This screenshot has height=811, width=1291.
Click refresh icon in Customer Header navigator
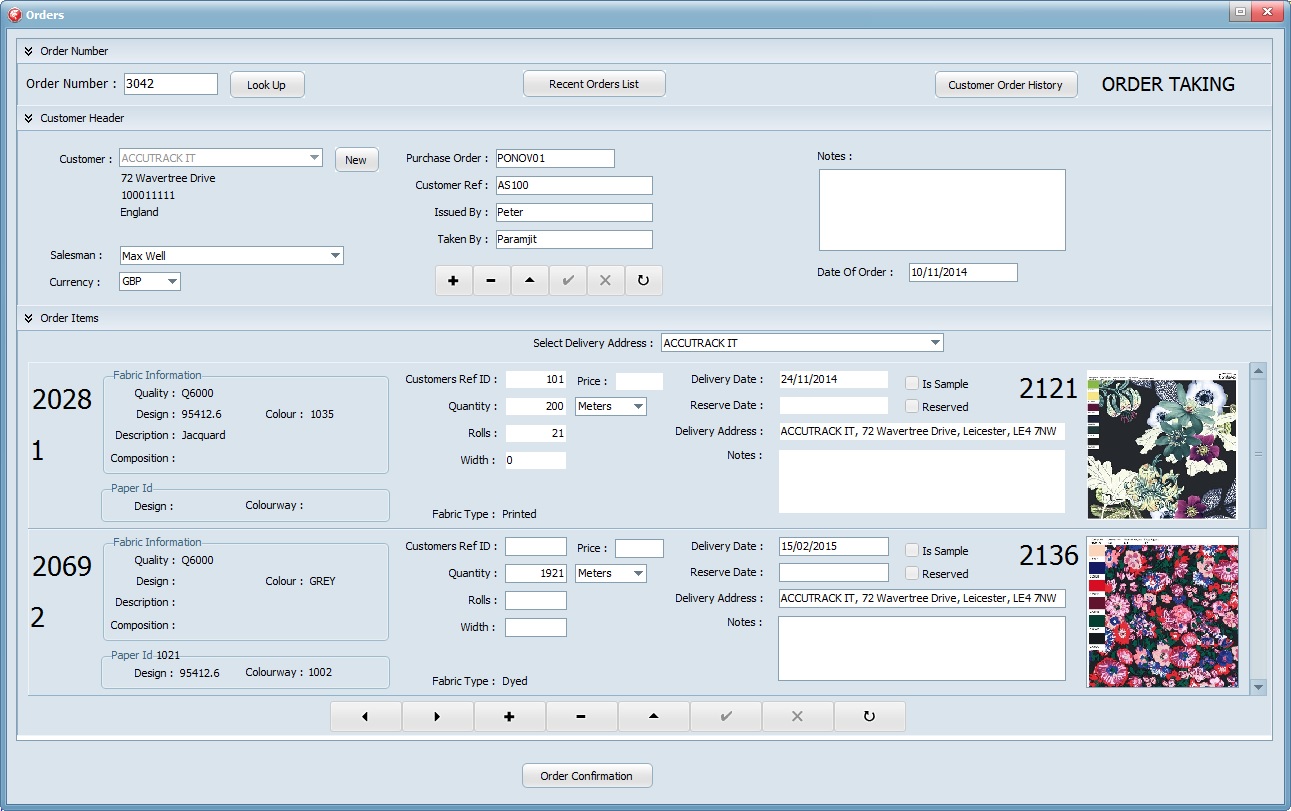click(643, 281)
